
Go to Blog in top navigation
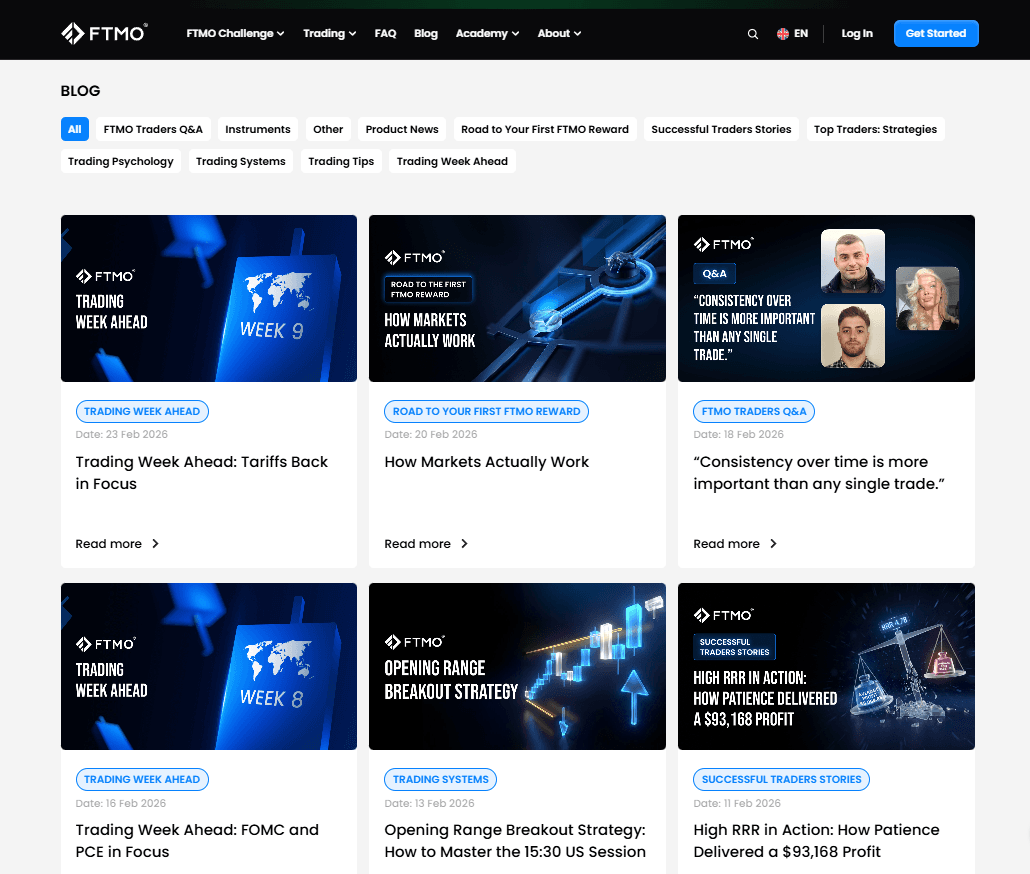point(426,33)
